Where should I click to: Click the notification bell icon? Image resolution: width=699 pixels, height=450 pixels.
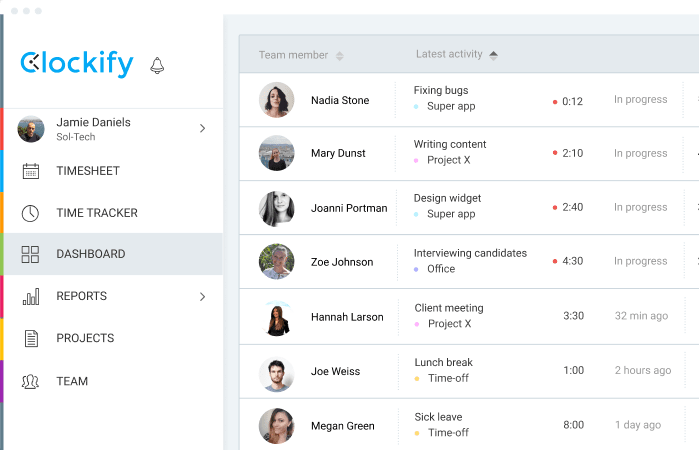(157, 65)
